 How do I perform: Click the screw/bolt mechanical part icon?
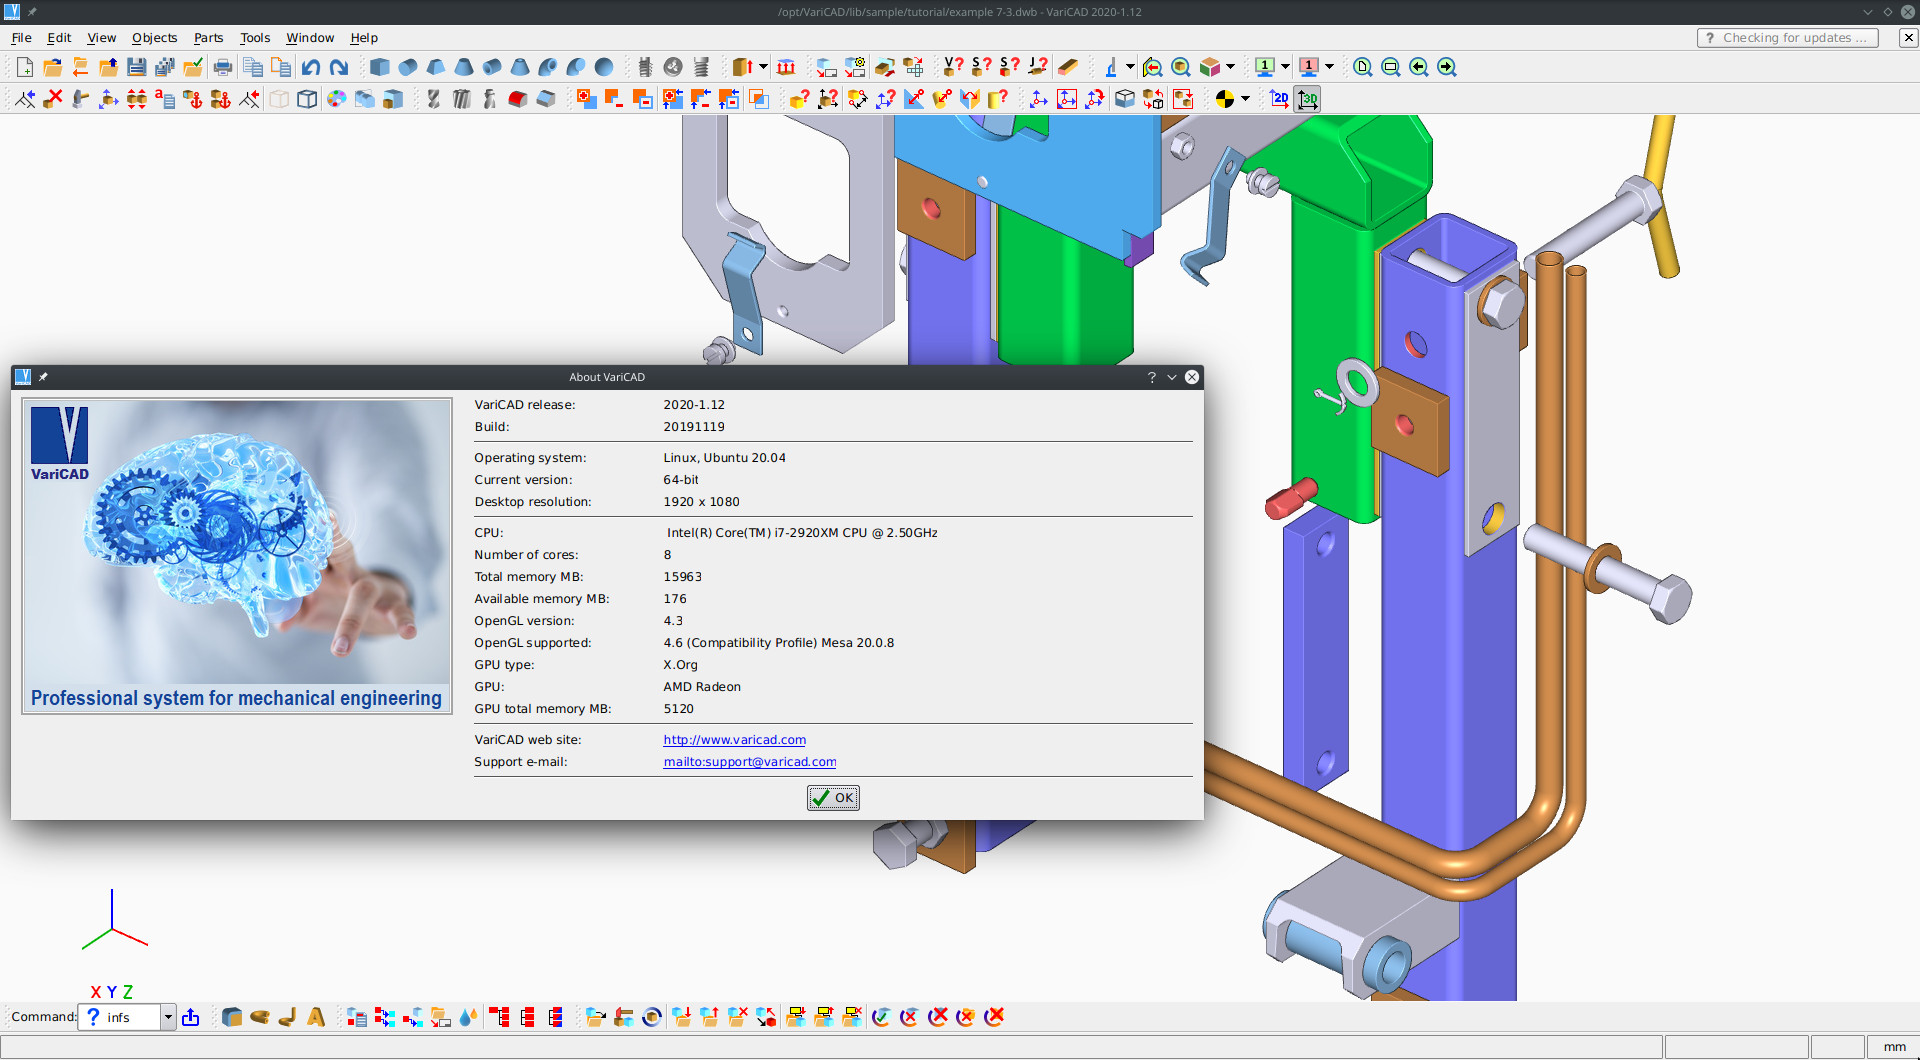click(645, 67)
